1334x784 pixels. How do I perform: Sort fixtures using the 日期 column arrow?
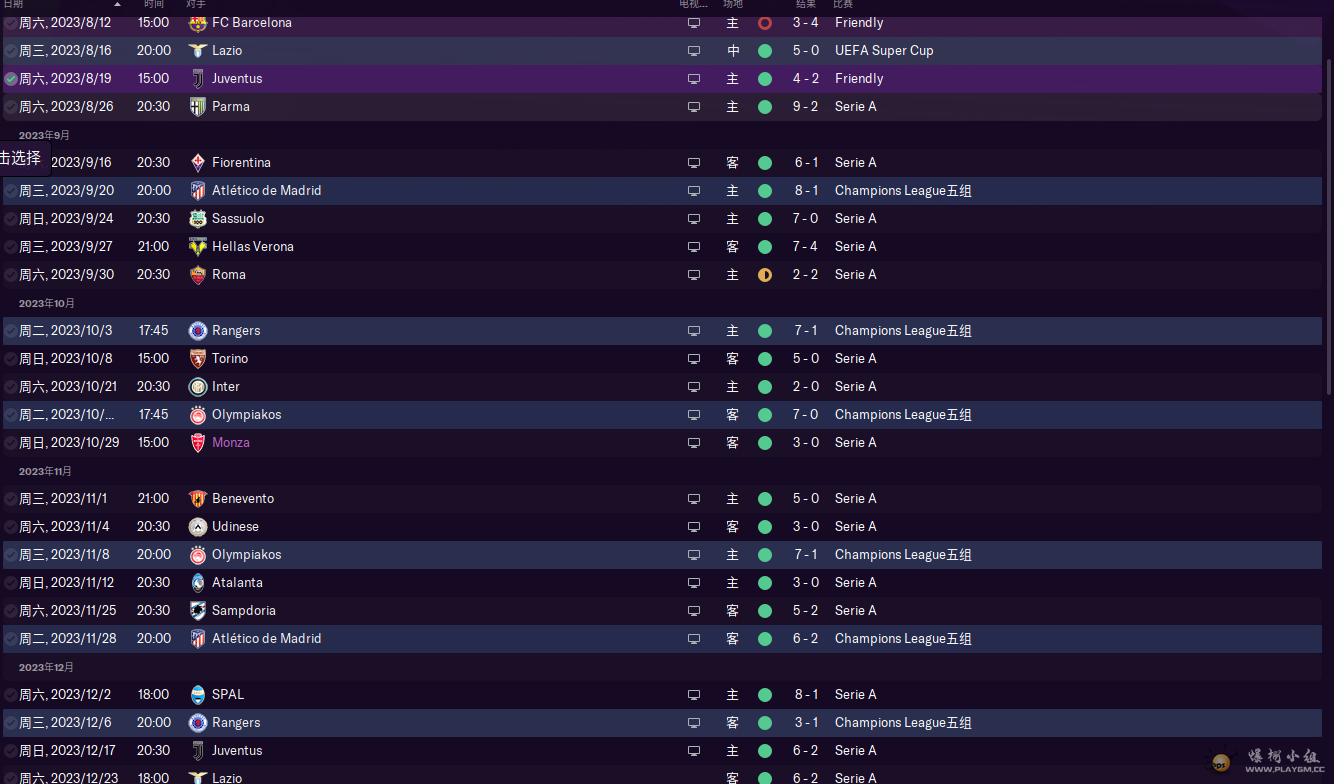pos(117,4)
